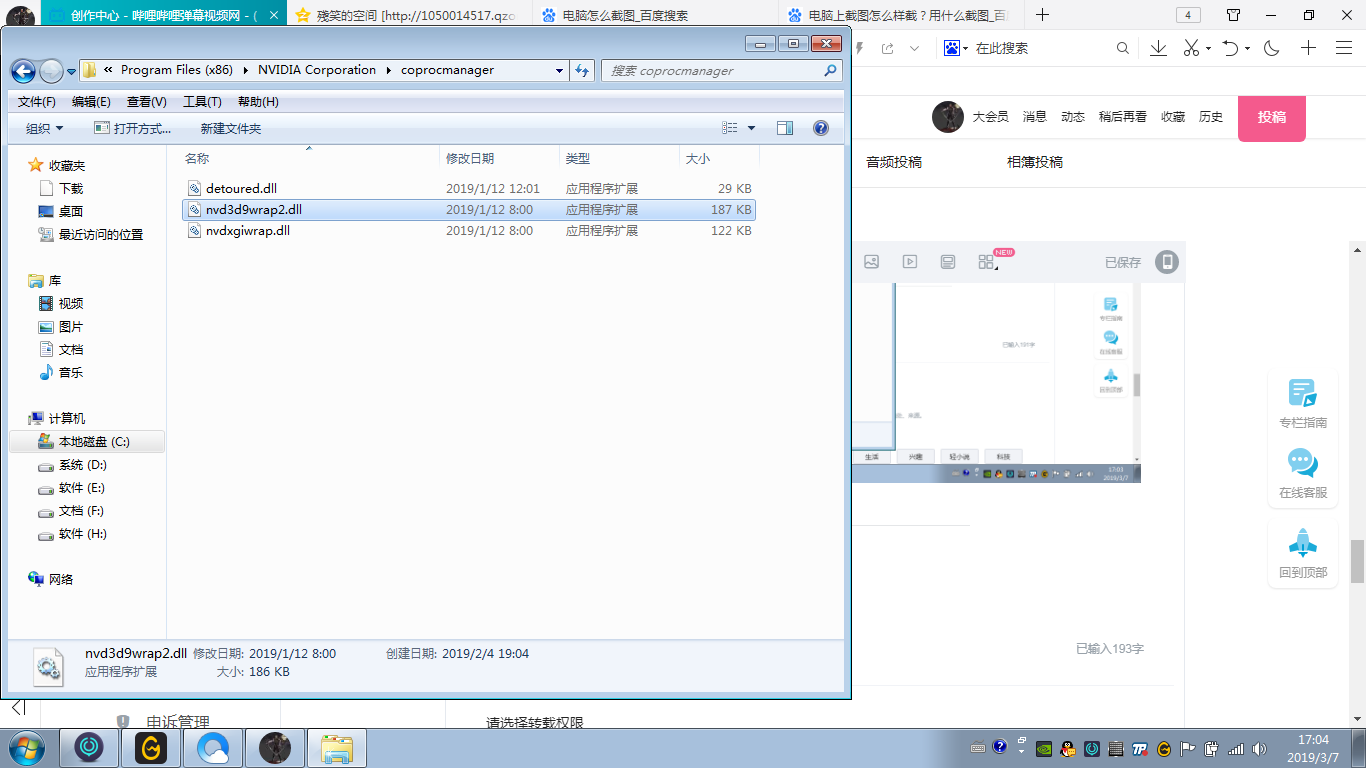The height and width of the screenshot is (768, 1366).
Task: Select 收藏夹 in the navigation pane
Action: [67, 166]
